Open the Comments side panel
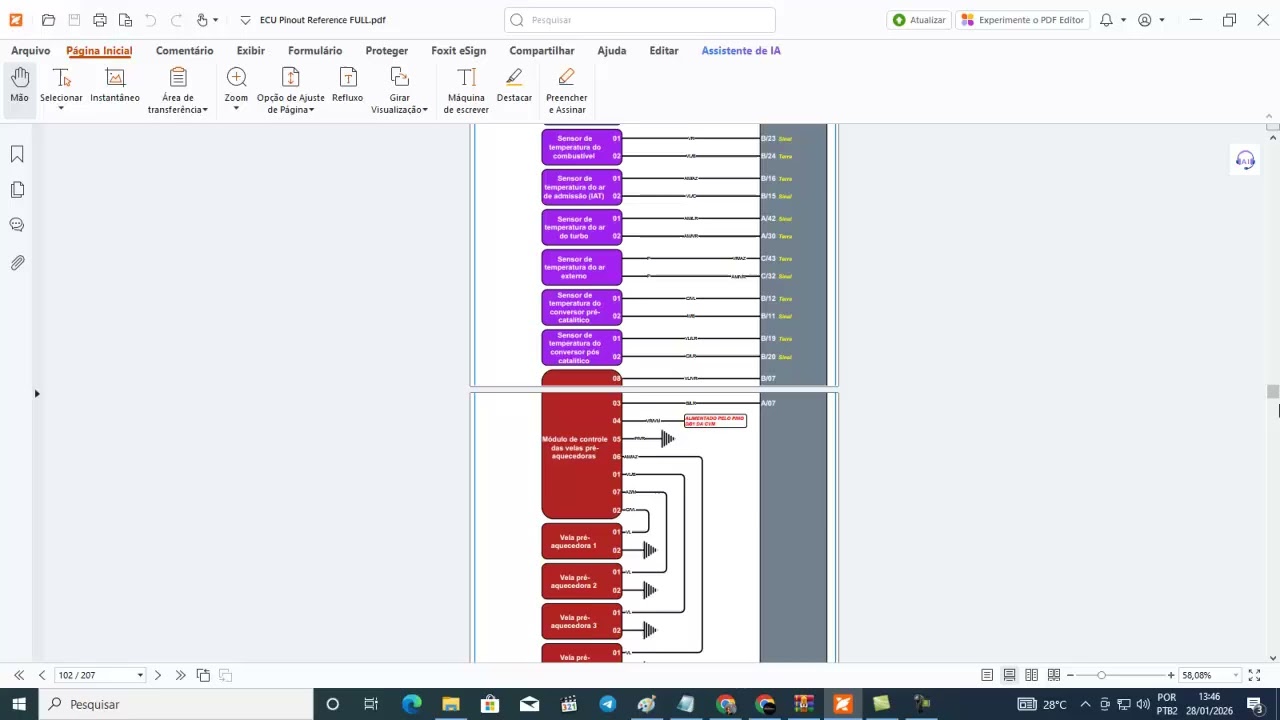This screenshot has height=720, width=1280. [17, 225]
